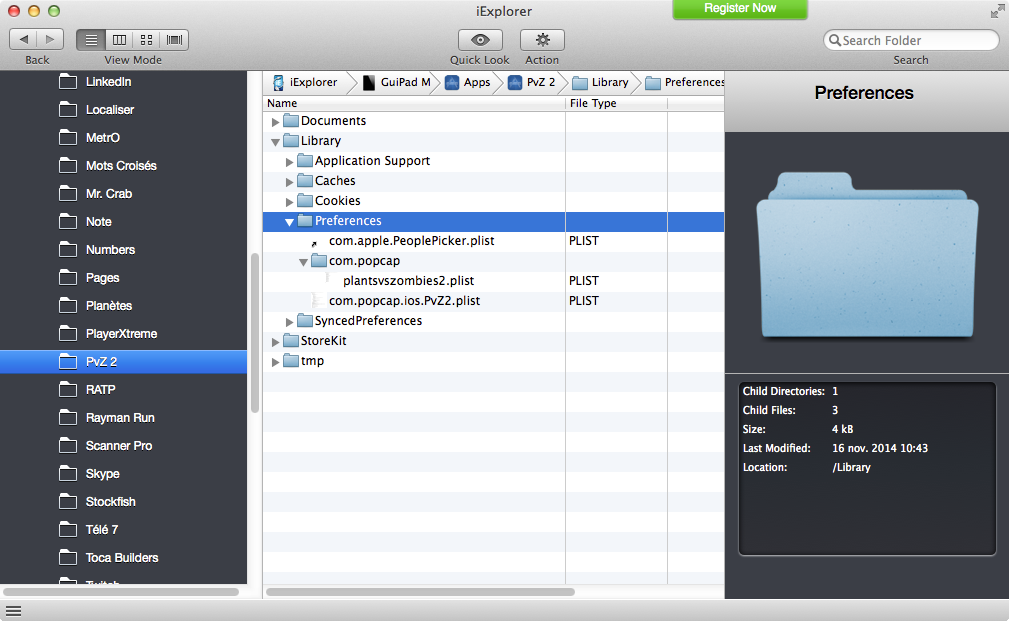Click the Library breadcrumb

pos(600,82)
